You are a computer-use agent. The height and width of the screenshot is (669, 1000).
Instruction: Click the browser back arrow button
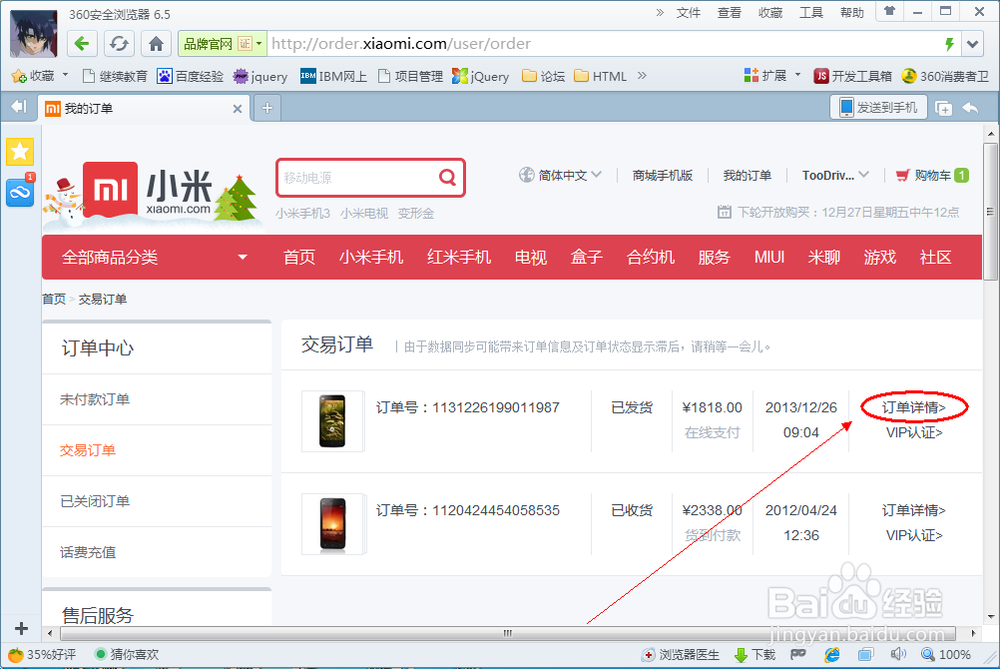pos(81,43)
